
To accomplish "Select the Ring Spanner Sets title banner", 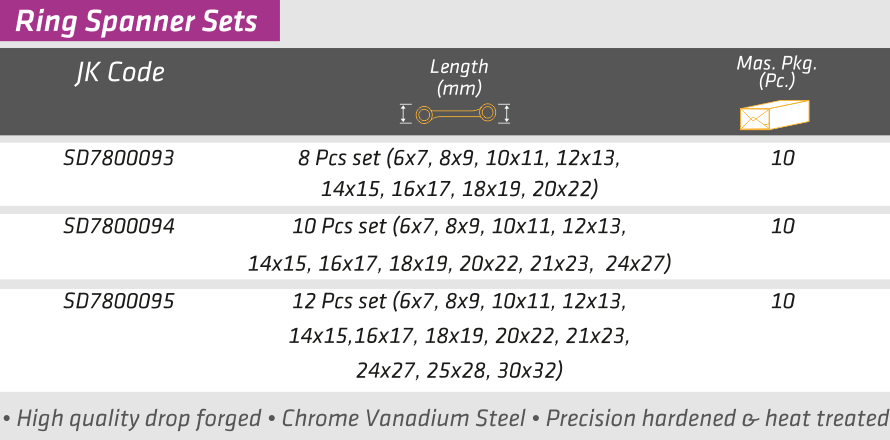I will pyautogui.click(x=138, y=20).
